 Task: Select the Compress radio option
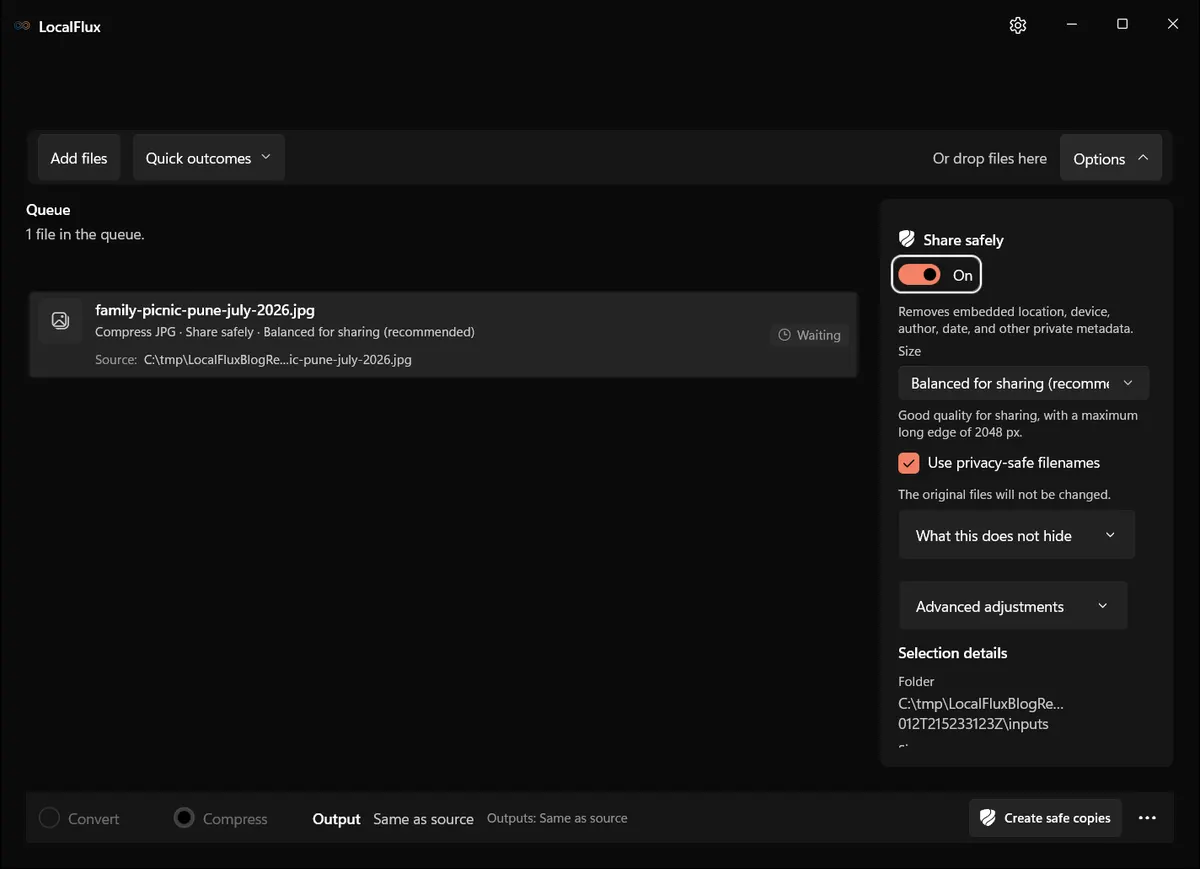[184, 818]
